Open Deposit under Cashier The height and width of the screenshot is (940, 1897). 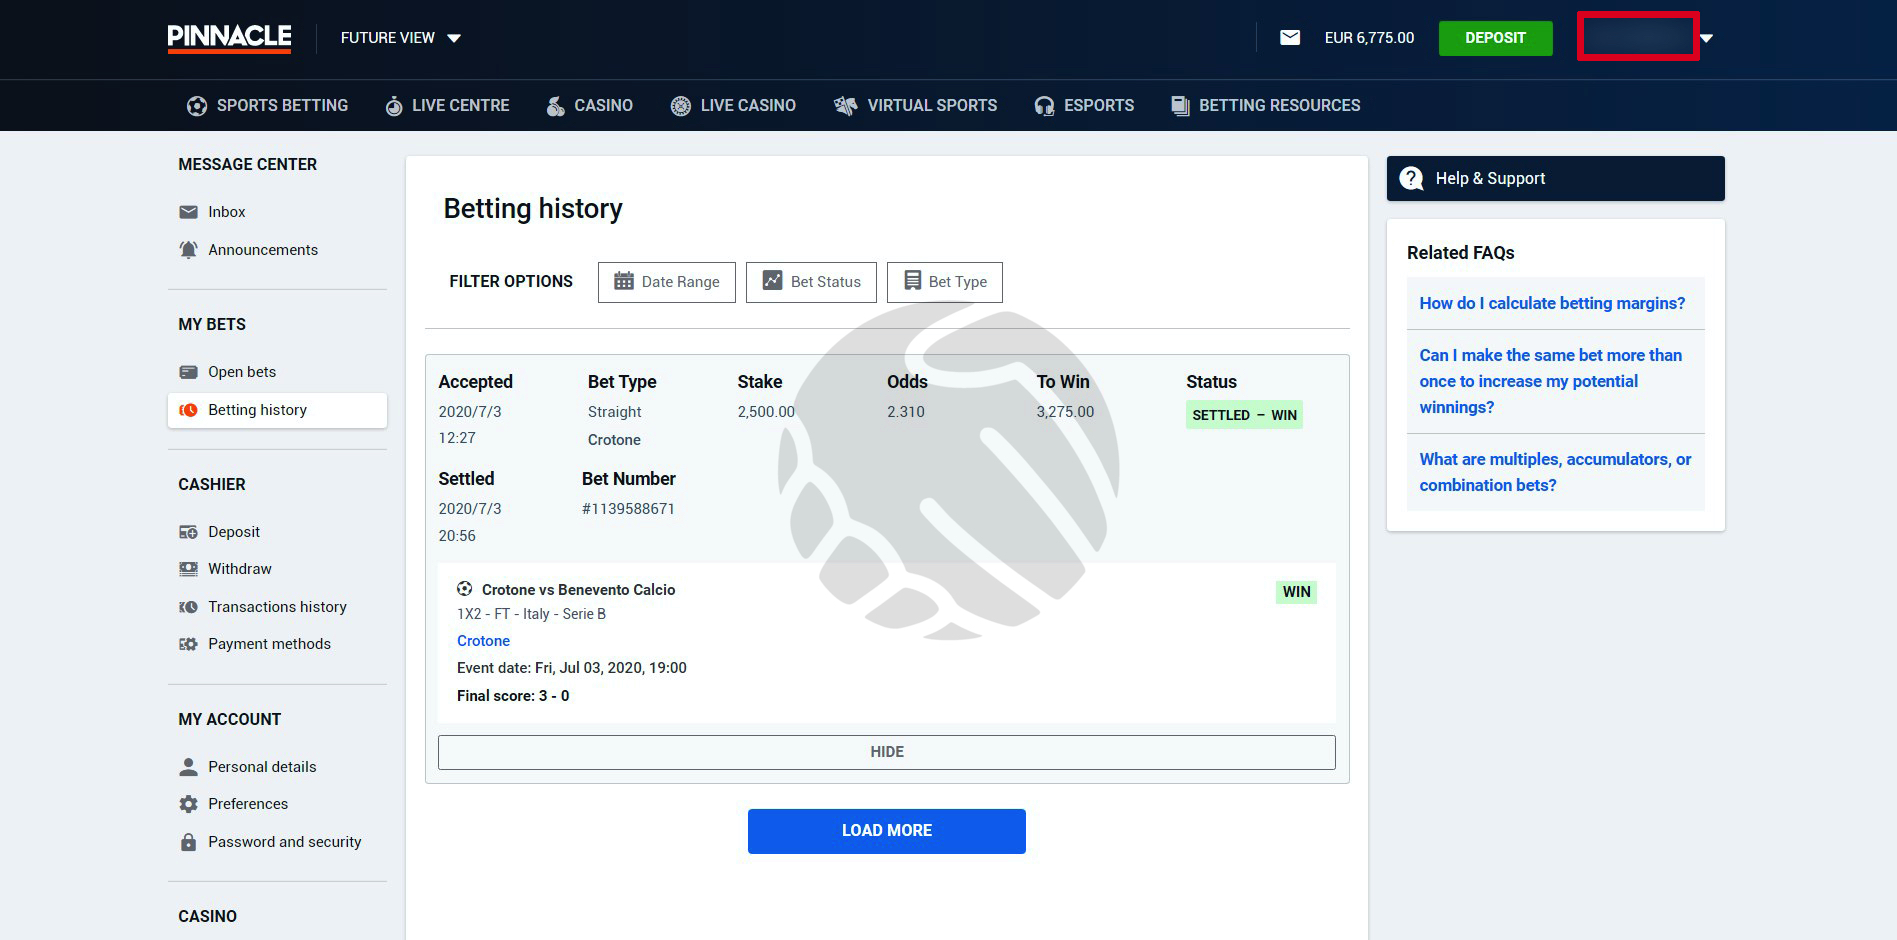click(234, 532)
